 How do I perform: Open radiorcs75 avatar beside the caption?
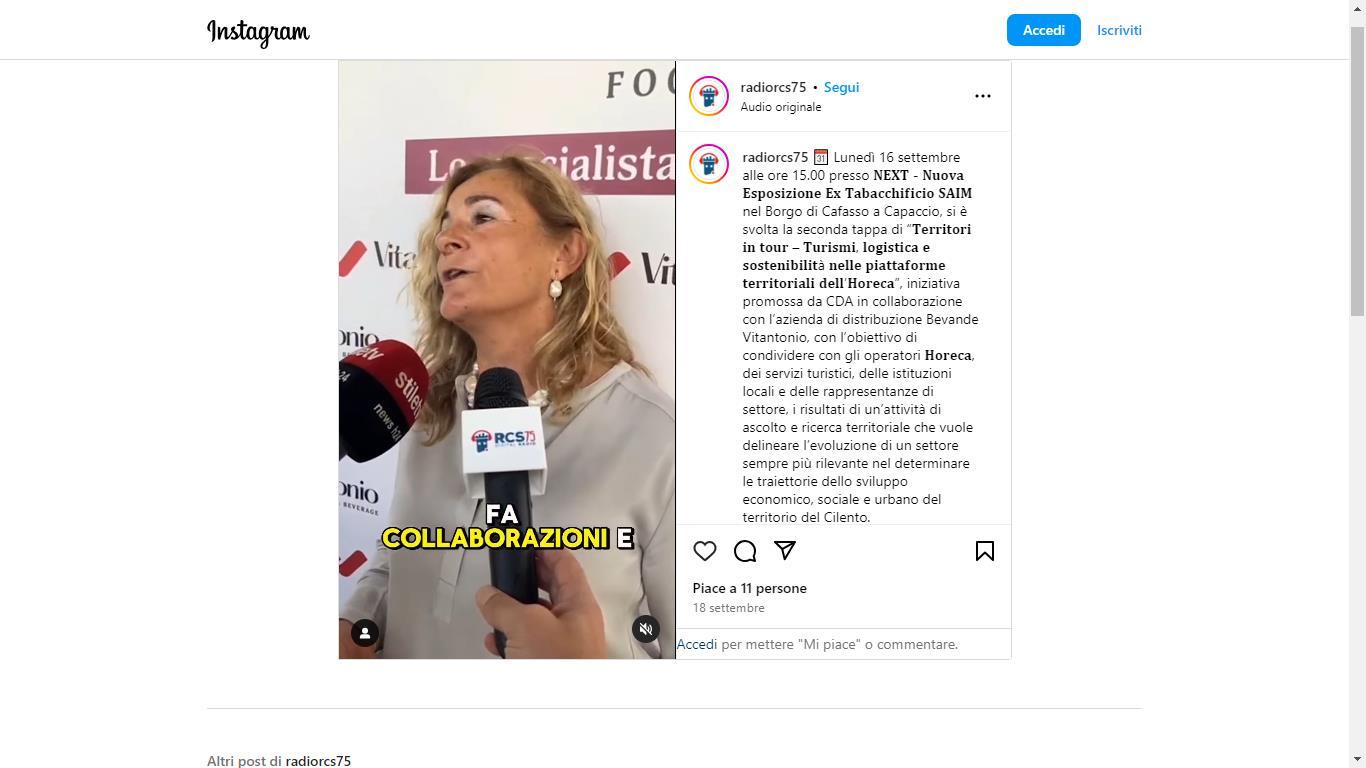pyautogui.click(x=709, y=164)
